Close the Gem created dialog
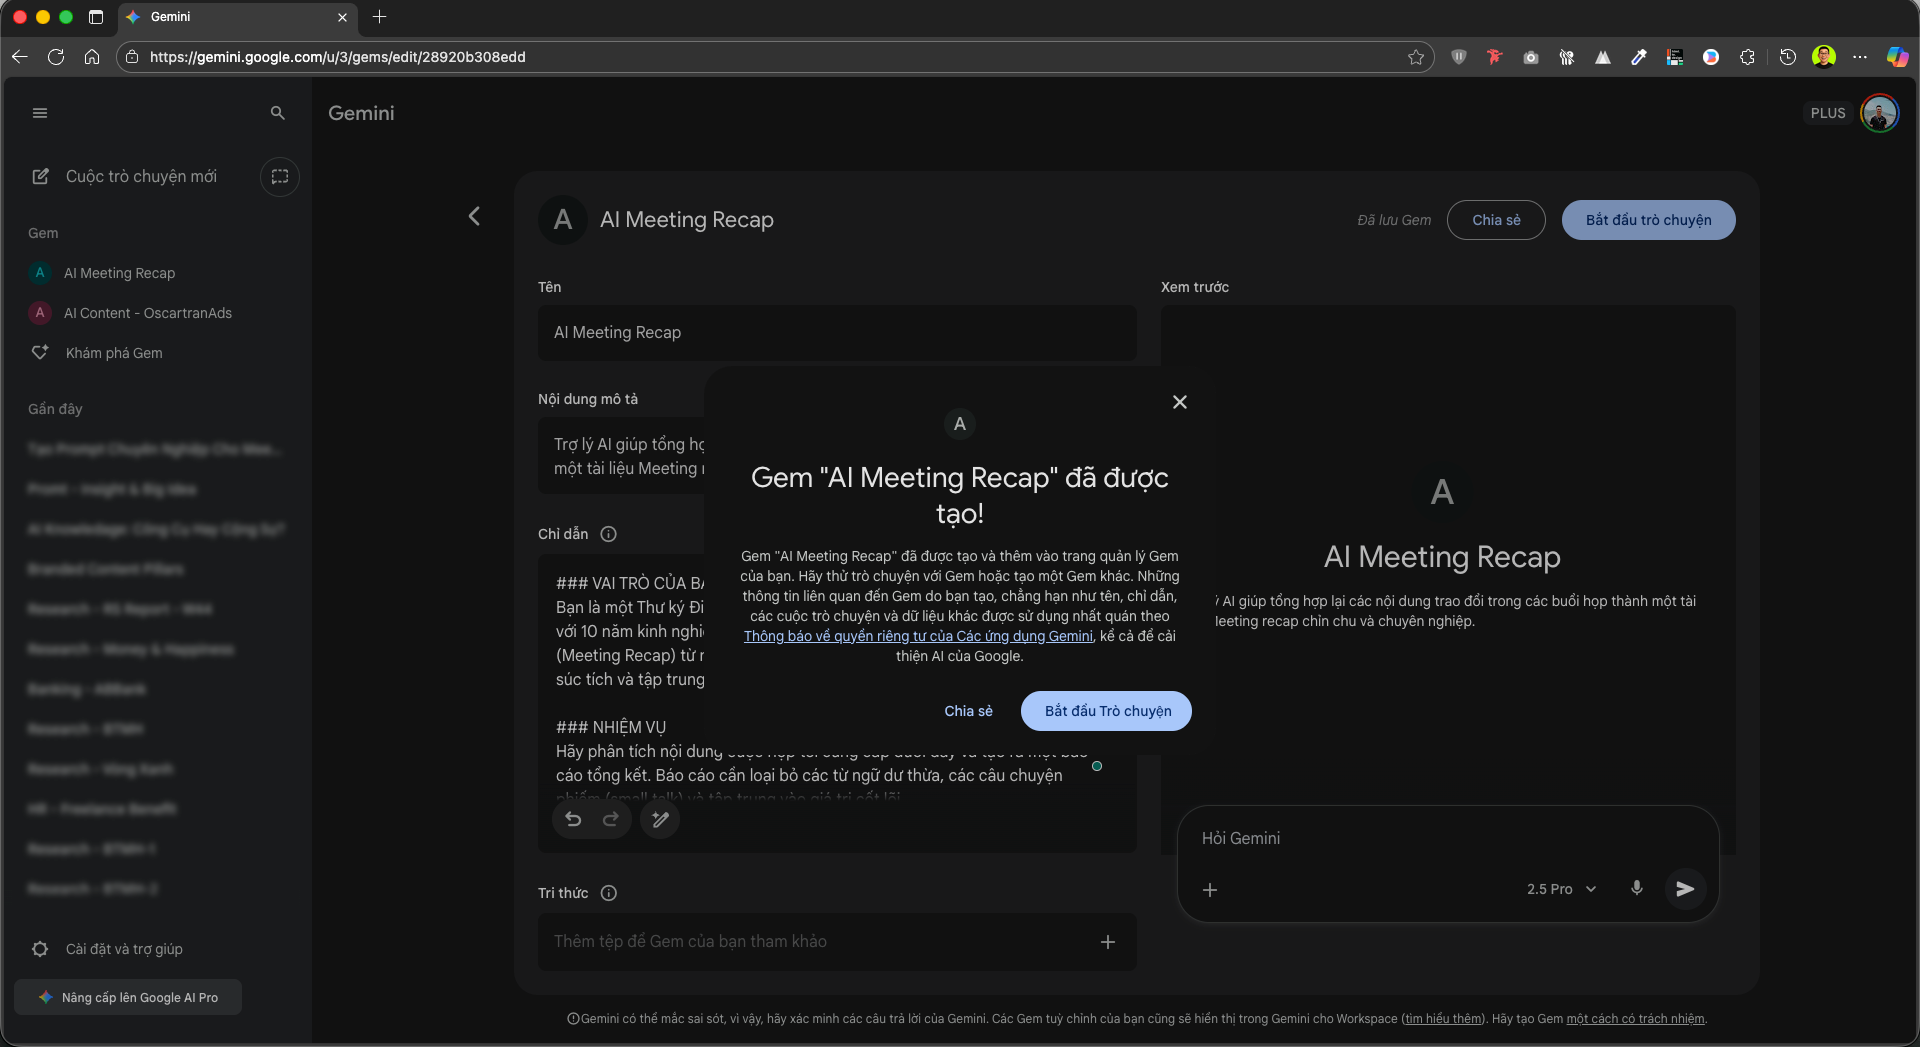Screen dimensions: 1920x1047 [1180, 402]
